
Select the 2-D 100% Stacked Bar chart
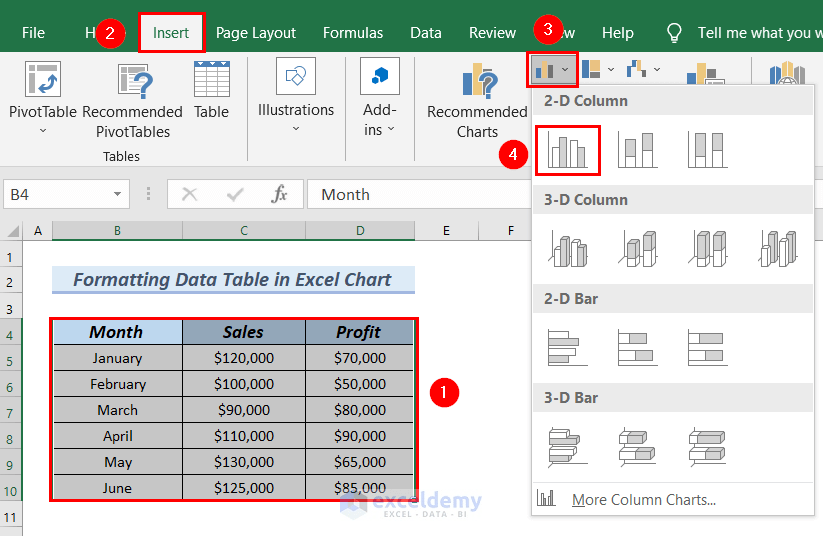pos(708,348)
